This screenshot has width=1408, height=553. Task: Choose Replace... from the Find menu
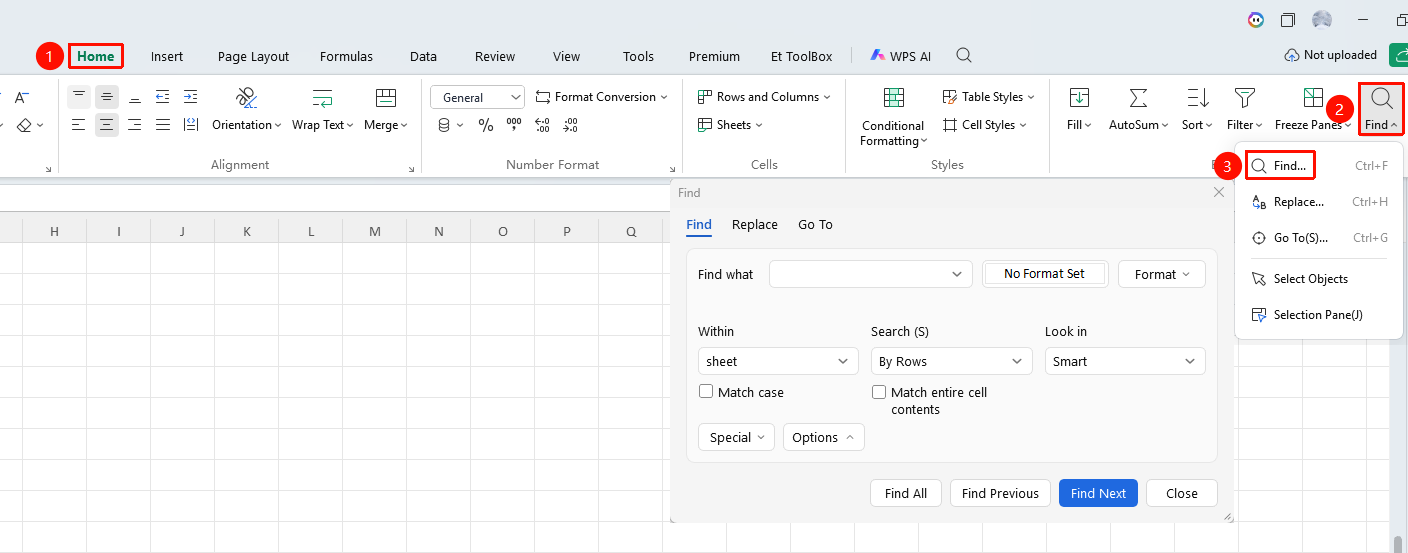[x=1319, y=202]
